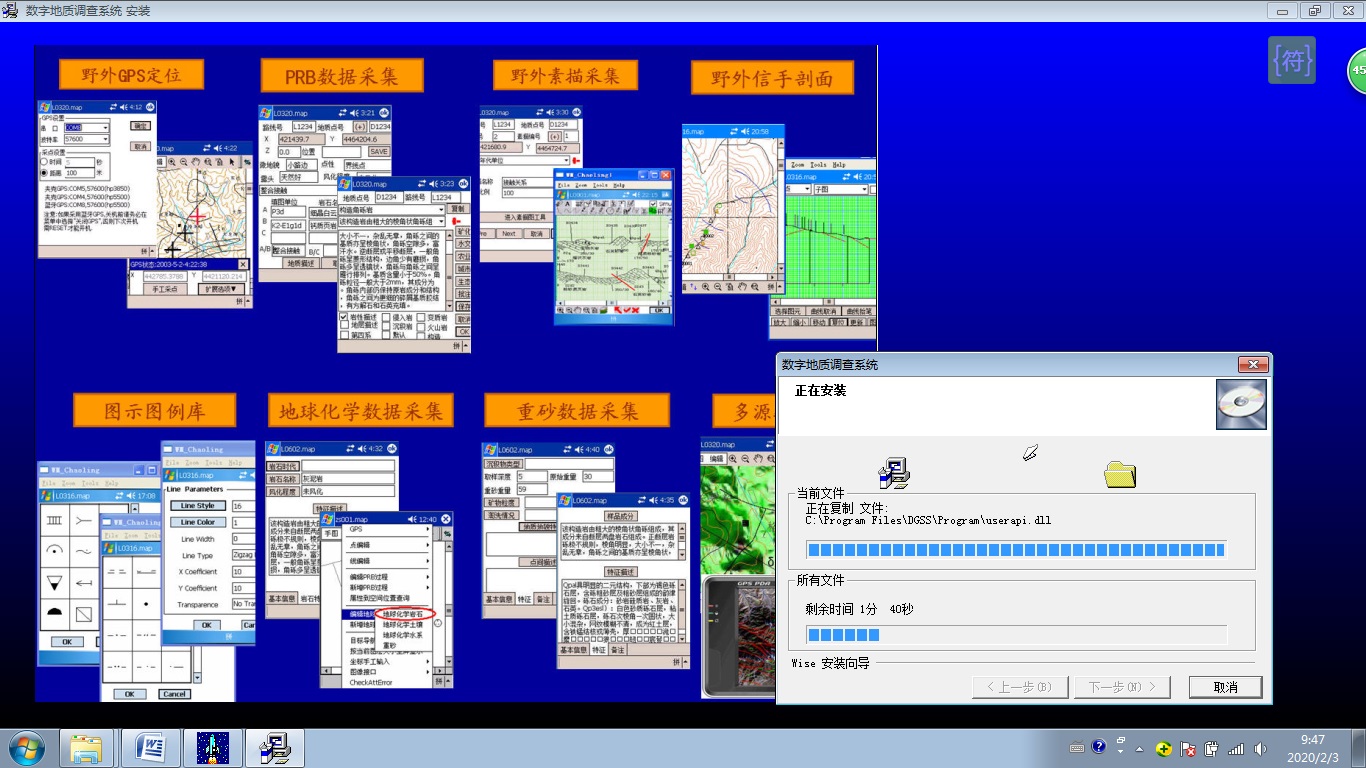Image resolution: width=1366 pixels, height=768 pixels.
Task: Click the power plug tray icon
Action: [x=1211, y=748]
